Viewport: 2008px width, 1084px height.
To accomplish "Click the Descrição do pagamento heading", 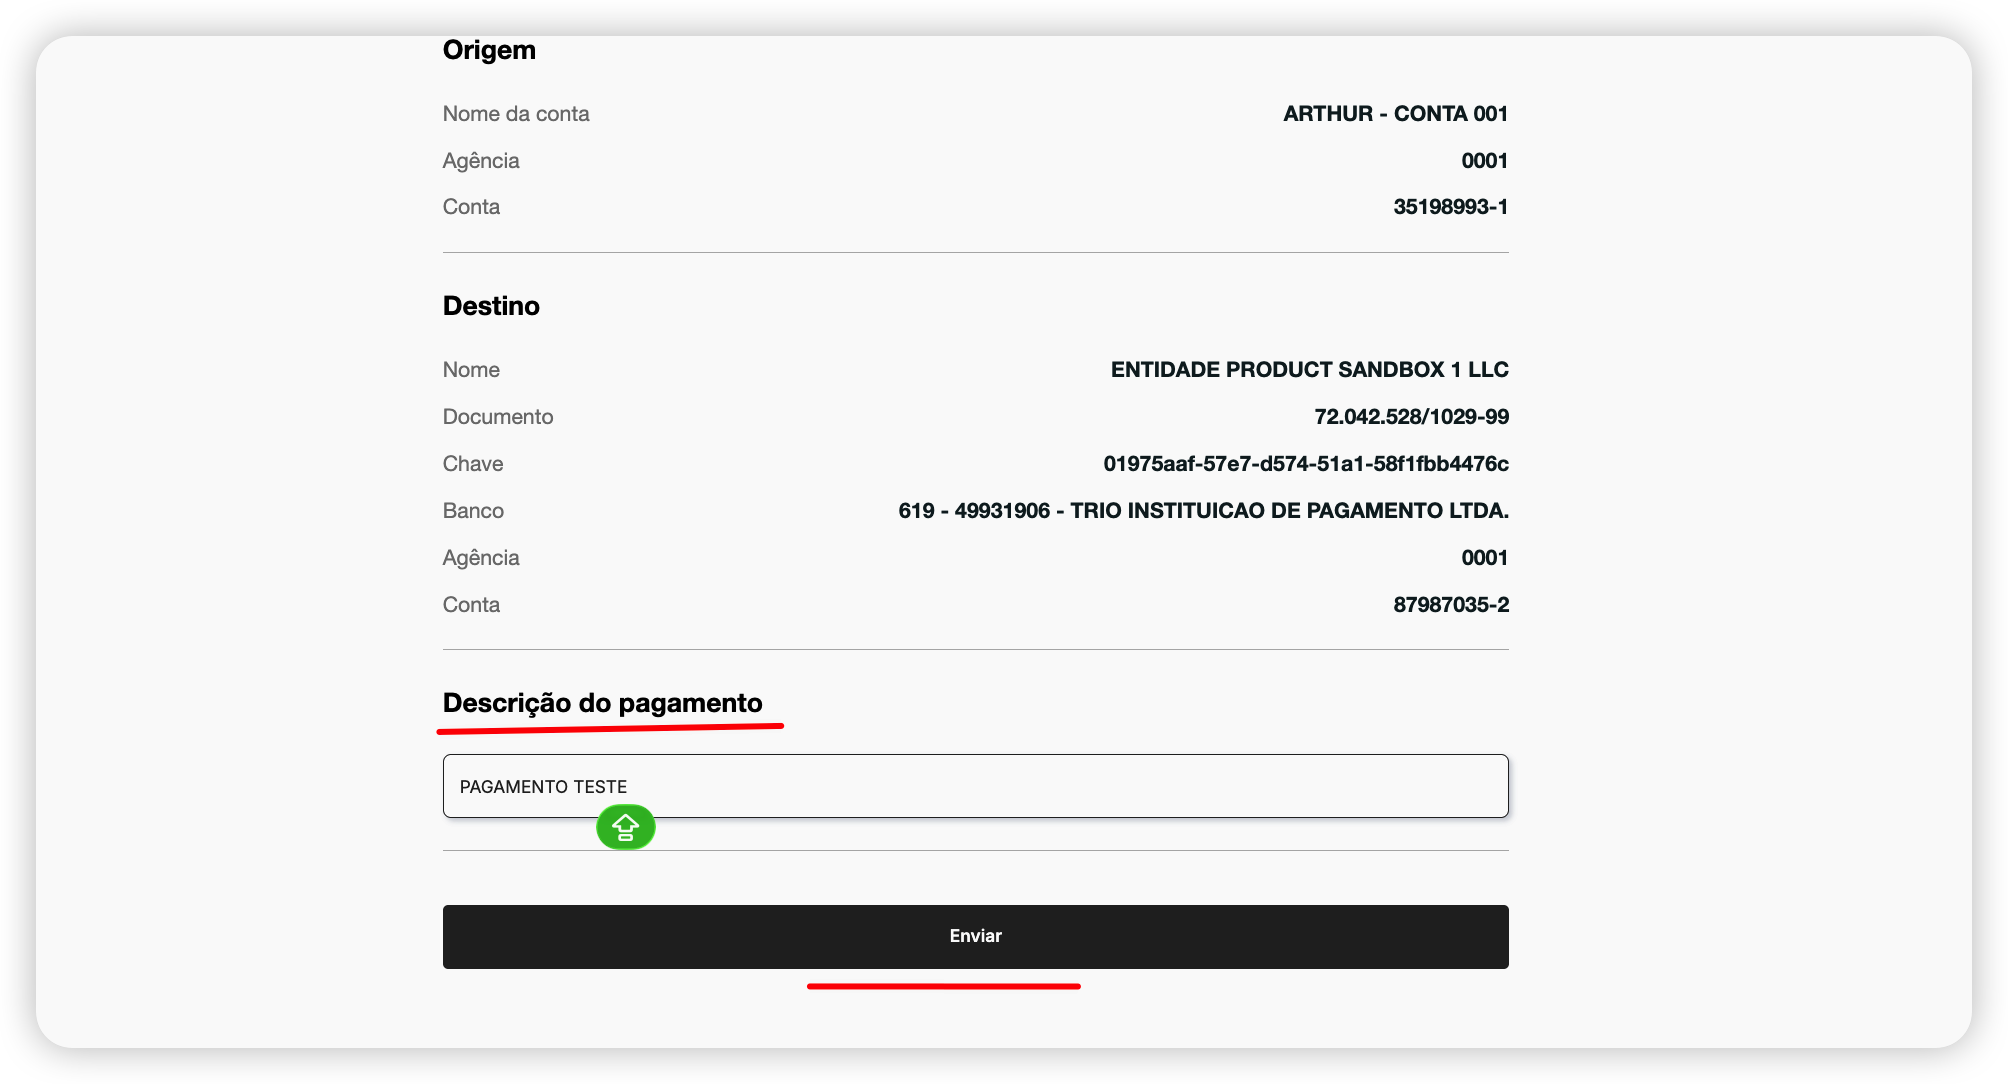I will [x=602, y=703].
